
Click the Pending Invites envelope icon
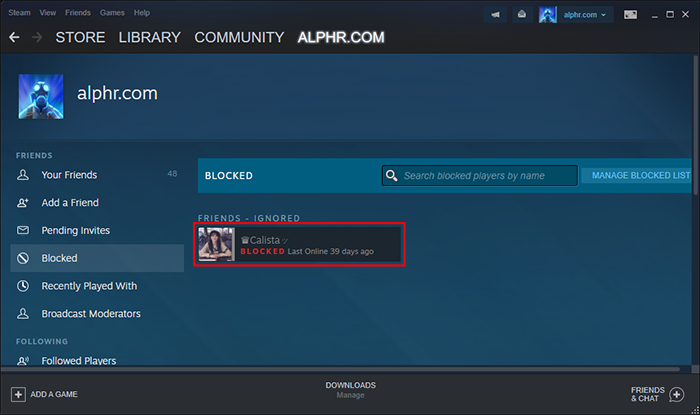[x=23, y=230]
